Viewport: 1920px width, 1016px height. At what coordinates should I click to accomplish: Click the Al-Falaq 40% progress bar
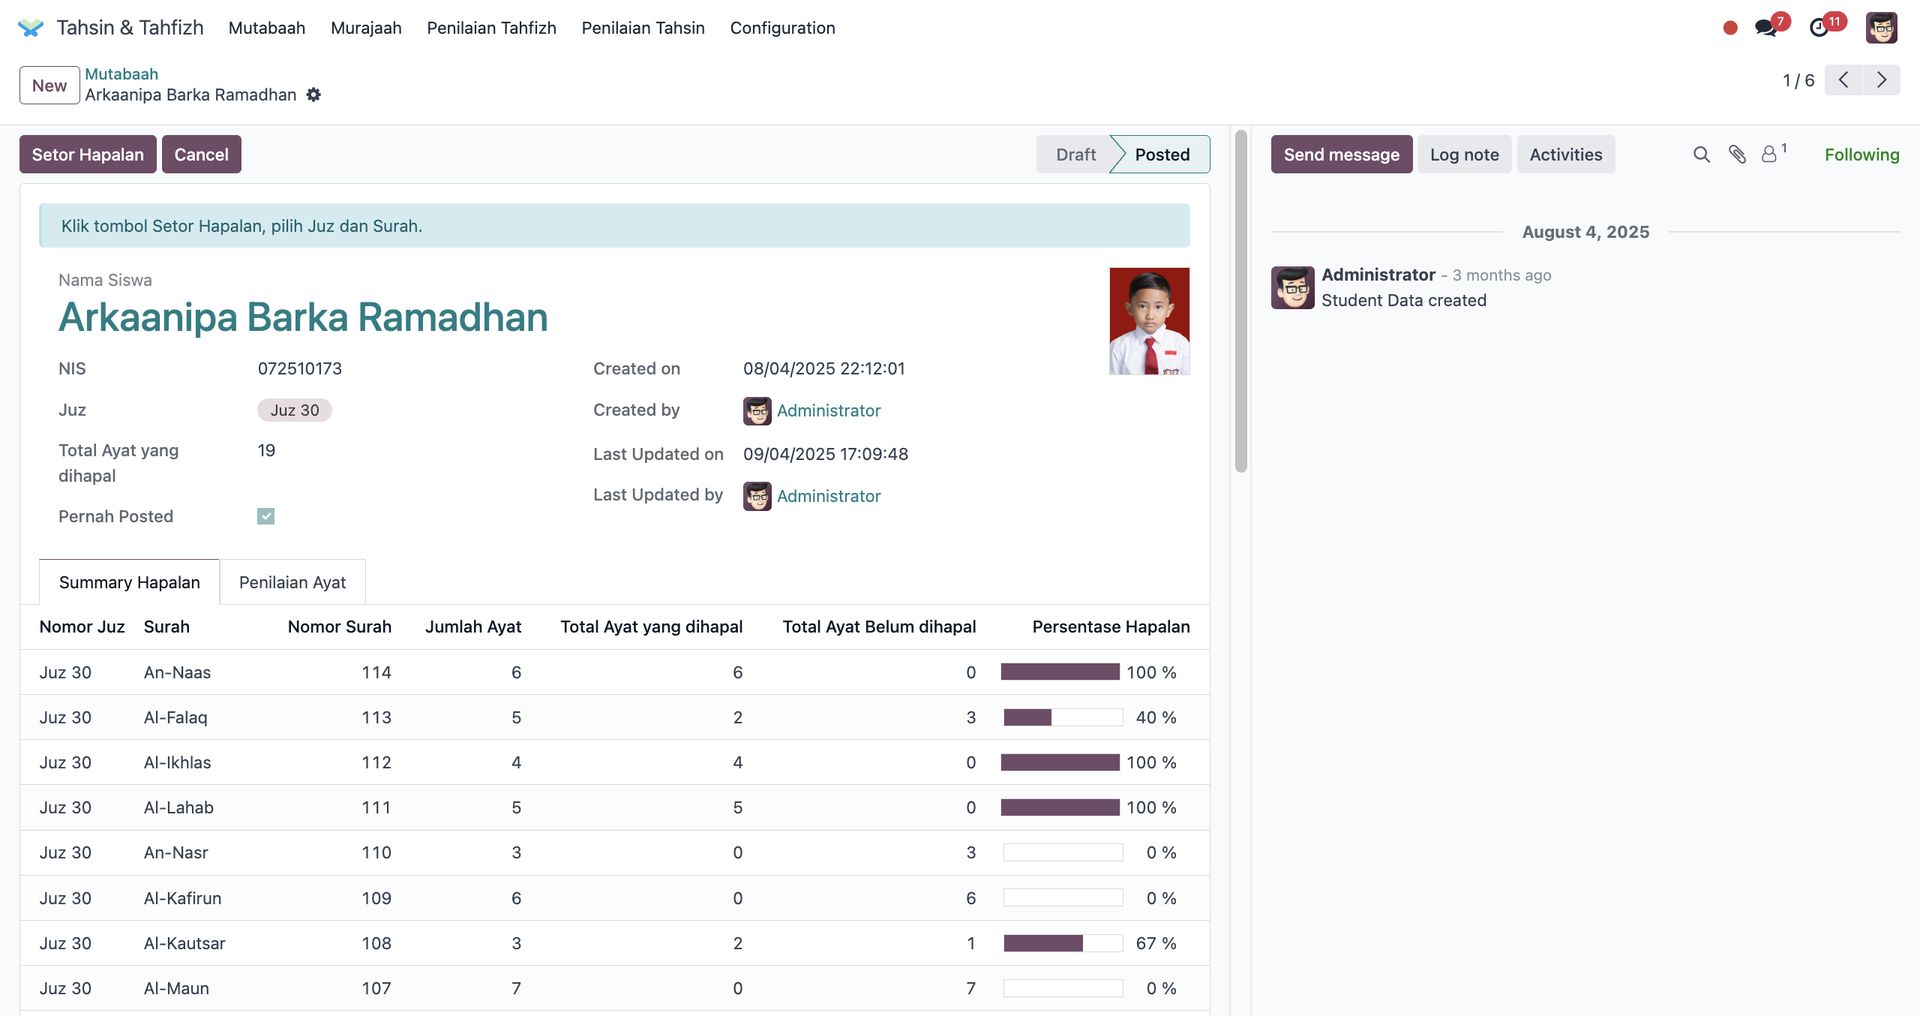(x=1062, y=718)
